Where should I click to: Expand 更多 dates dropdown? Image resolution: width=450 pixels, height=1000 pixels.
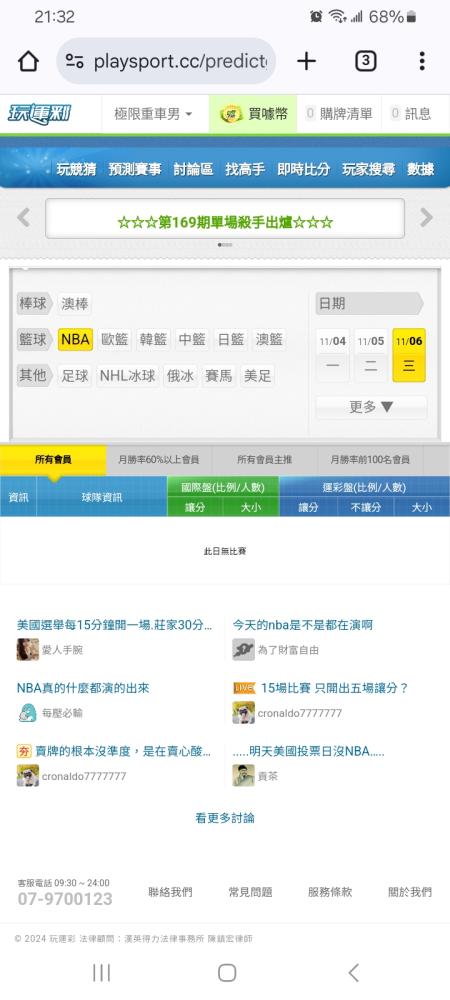pos(371,407)
